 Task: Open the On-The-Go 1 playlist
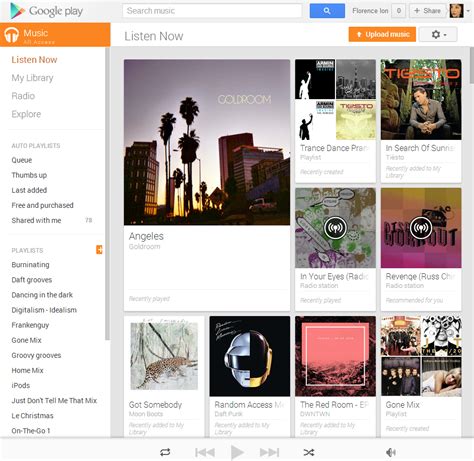pos(31,431)
